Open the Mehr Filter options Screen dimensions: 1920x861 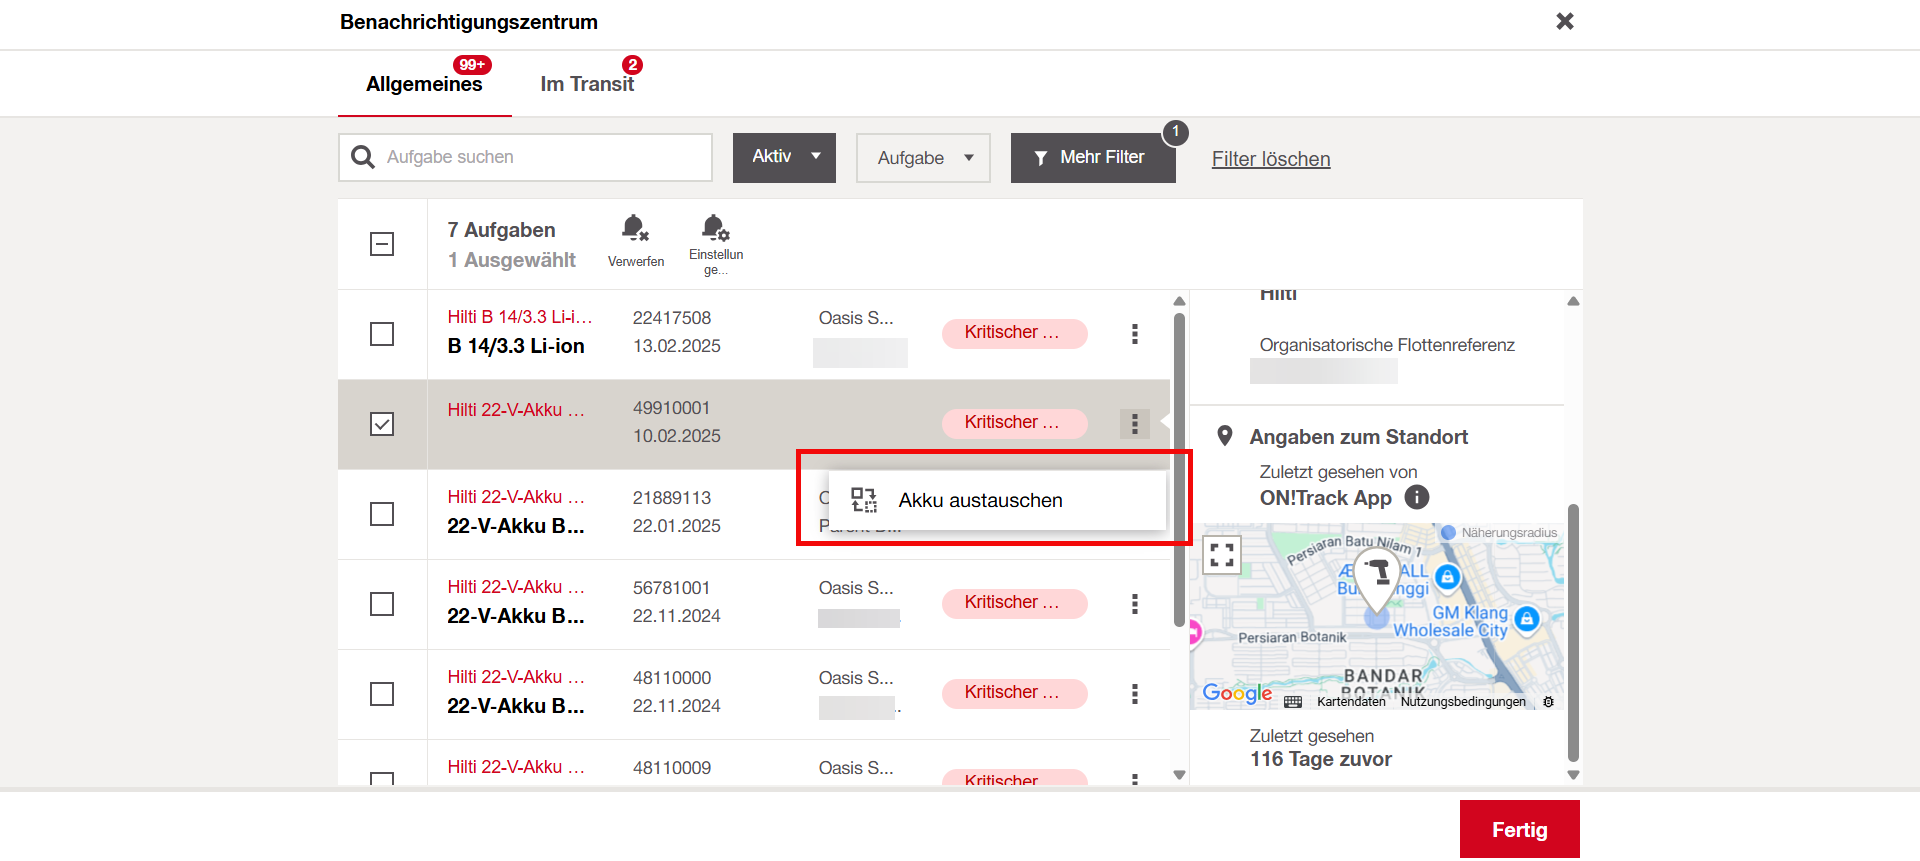click(x=1092, y=158)
